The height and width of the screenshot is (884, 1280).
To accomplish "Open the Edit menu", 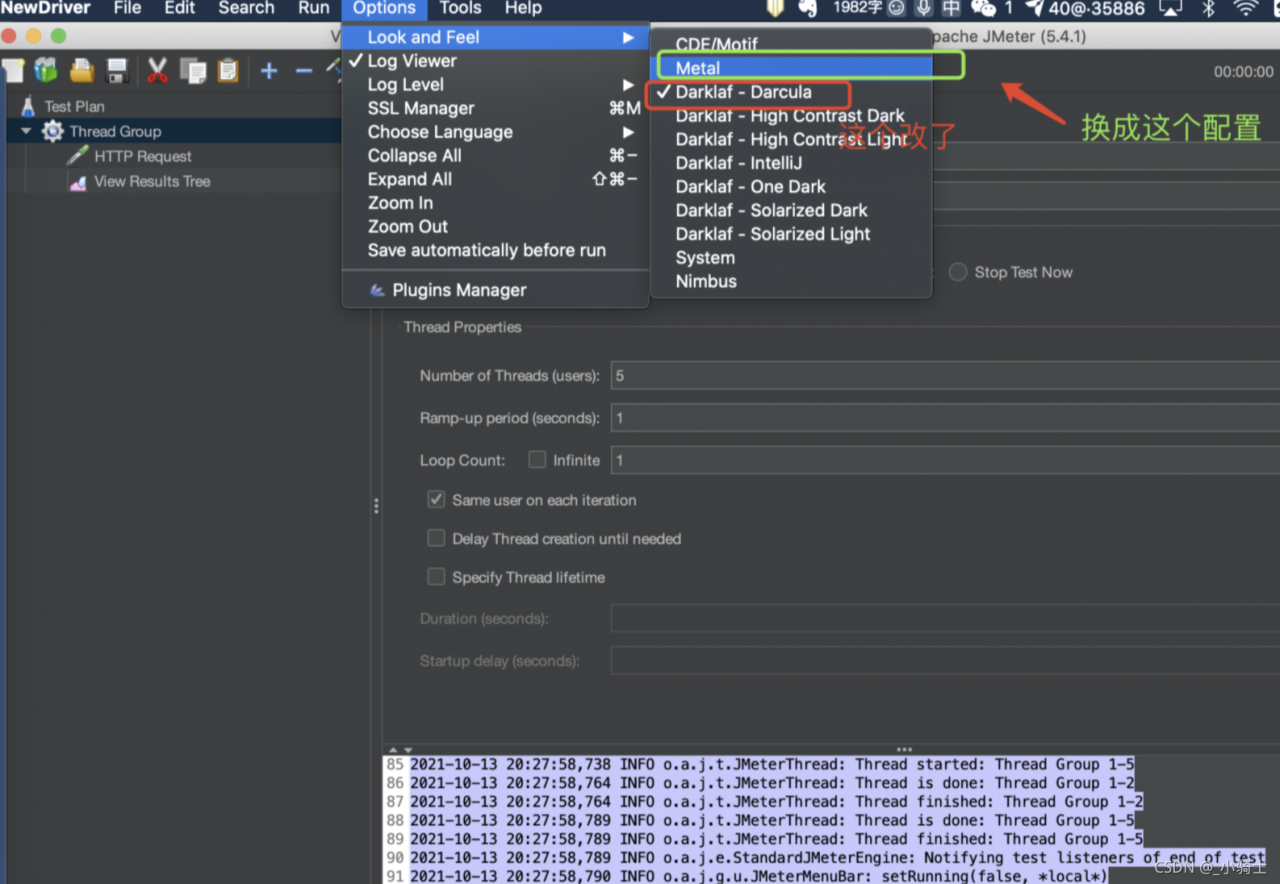I will (x=180, y=8).
